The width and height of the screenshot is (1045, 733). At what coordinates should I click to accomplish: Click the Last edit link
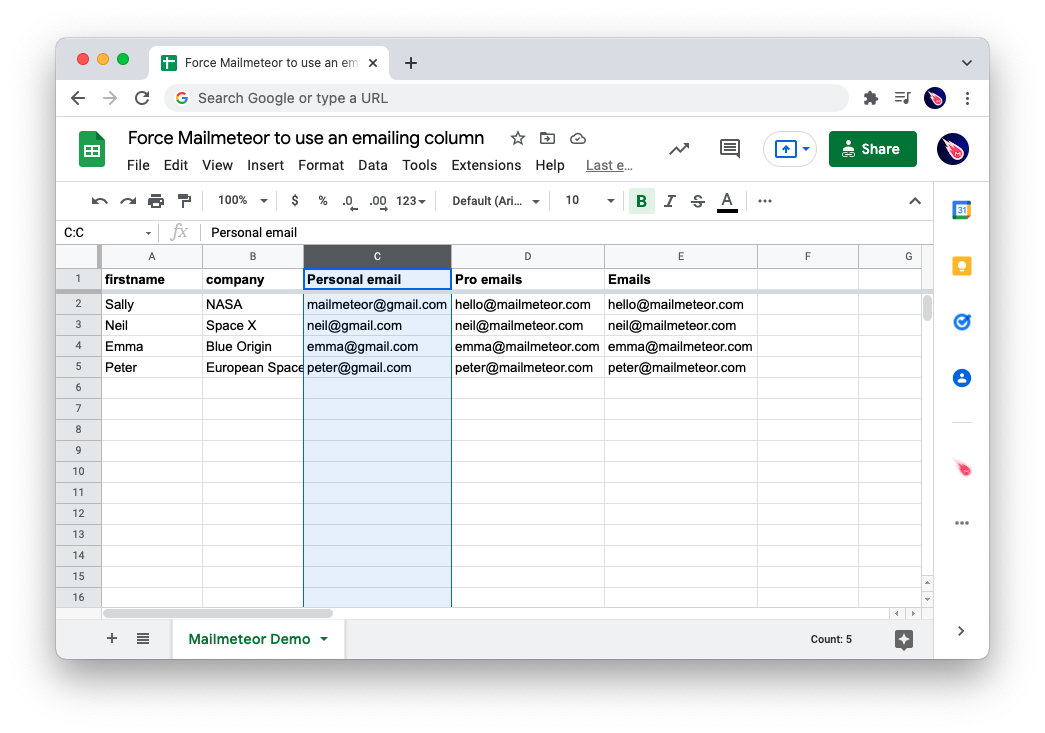pyautogui.click(x=609, y=165)
